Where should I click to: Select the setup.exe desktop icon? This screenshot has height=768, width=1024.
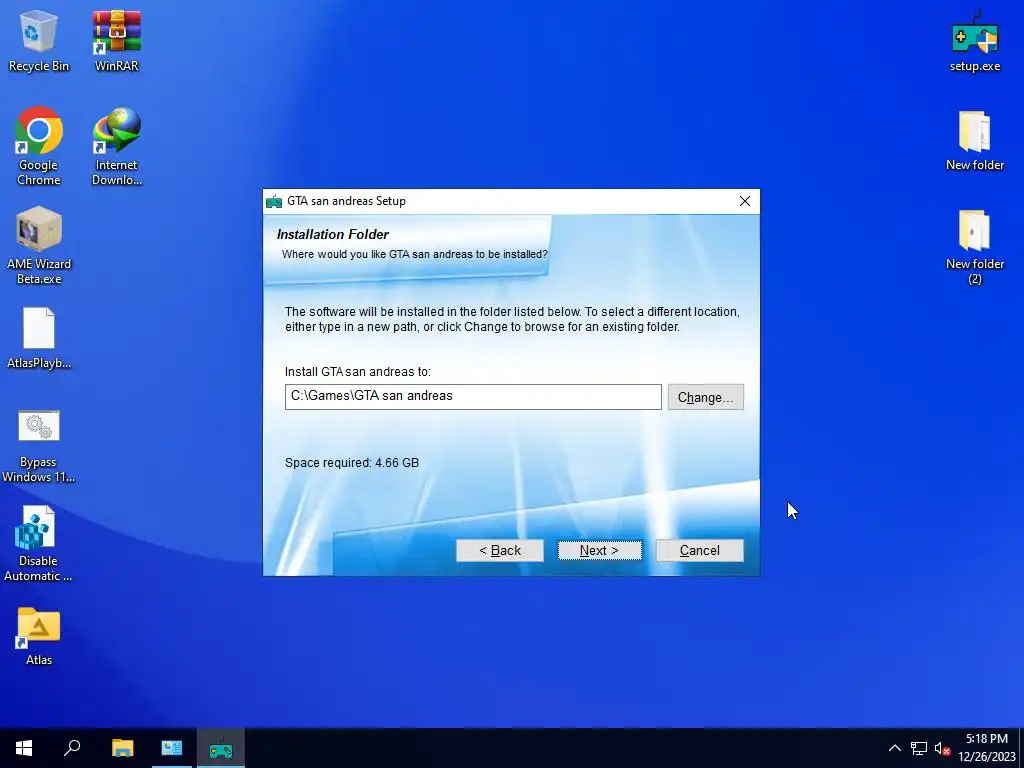point(974,40)
